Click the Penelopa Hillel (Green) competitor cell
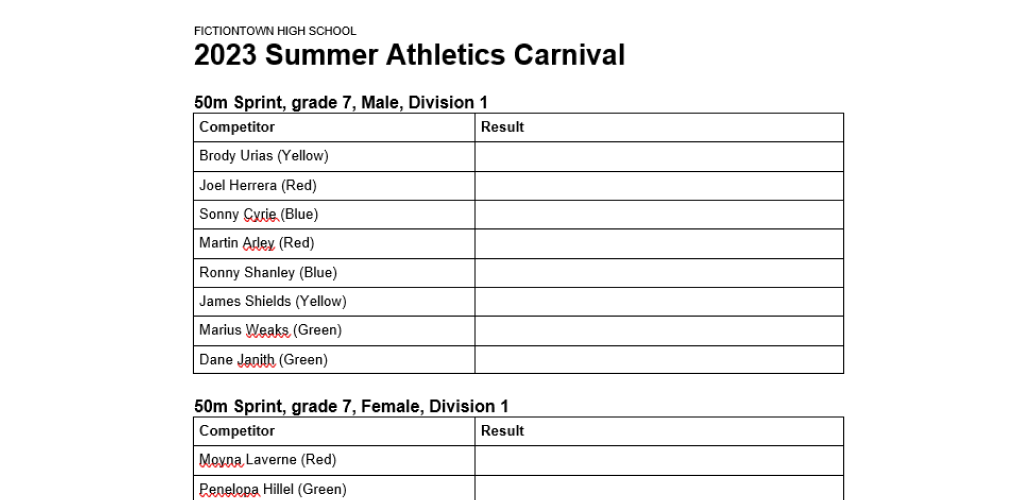 click(273, 489)
